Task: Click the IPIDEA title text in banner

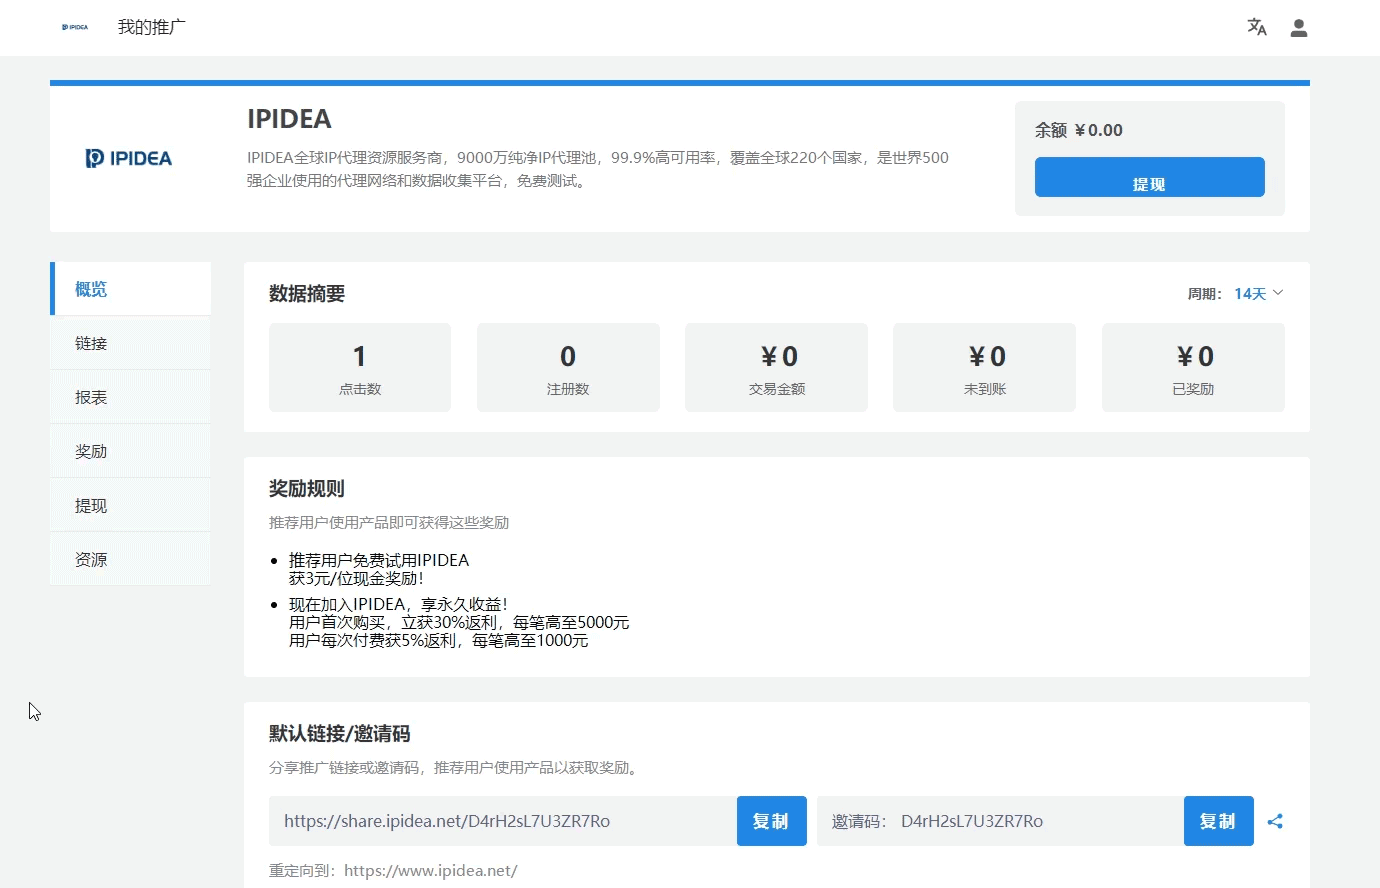Action: [x=289, y=119]
